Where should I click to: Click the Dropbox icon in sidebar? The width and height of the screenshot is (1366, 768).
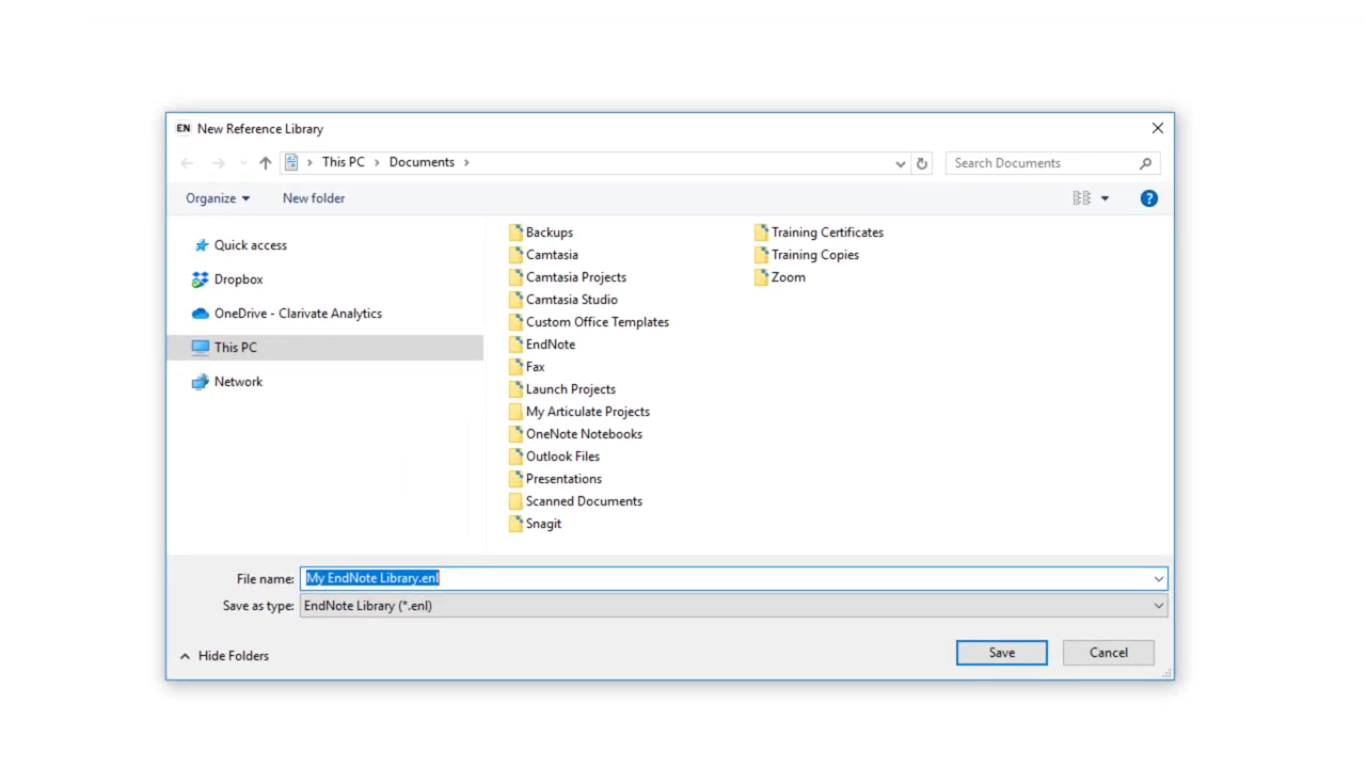(x=200, y=279)
